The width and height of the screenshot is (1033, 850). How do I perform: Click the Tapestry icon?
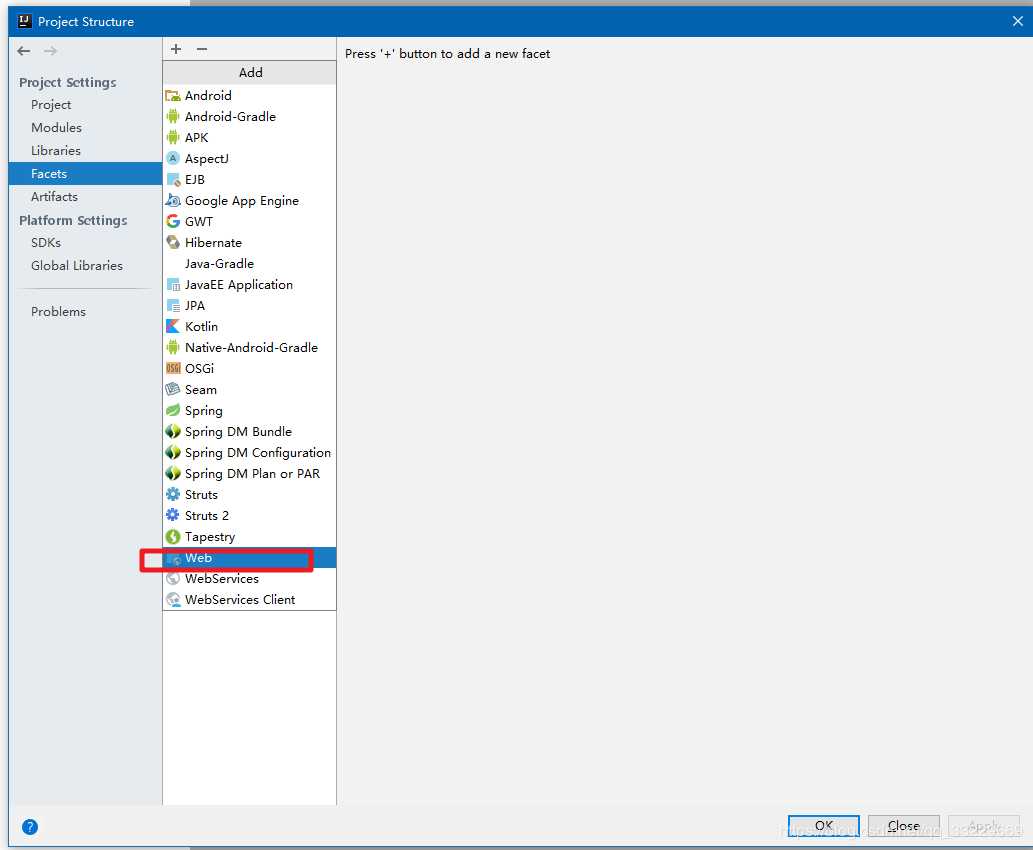coord(173,536)
